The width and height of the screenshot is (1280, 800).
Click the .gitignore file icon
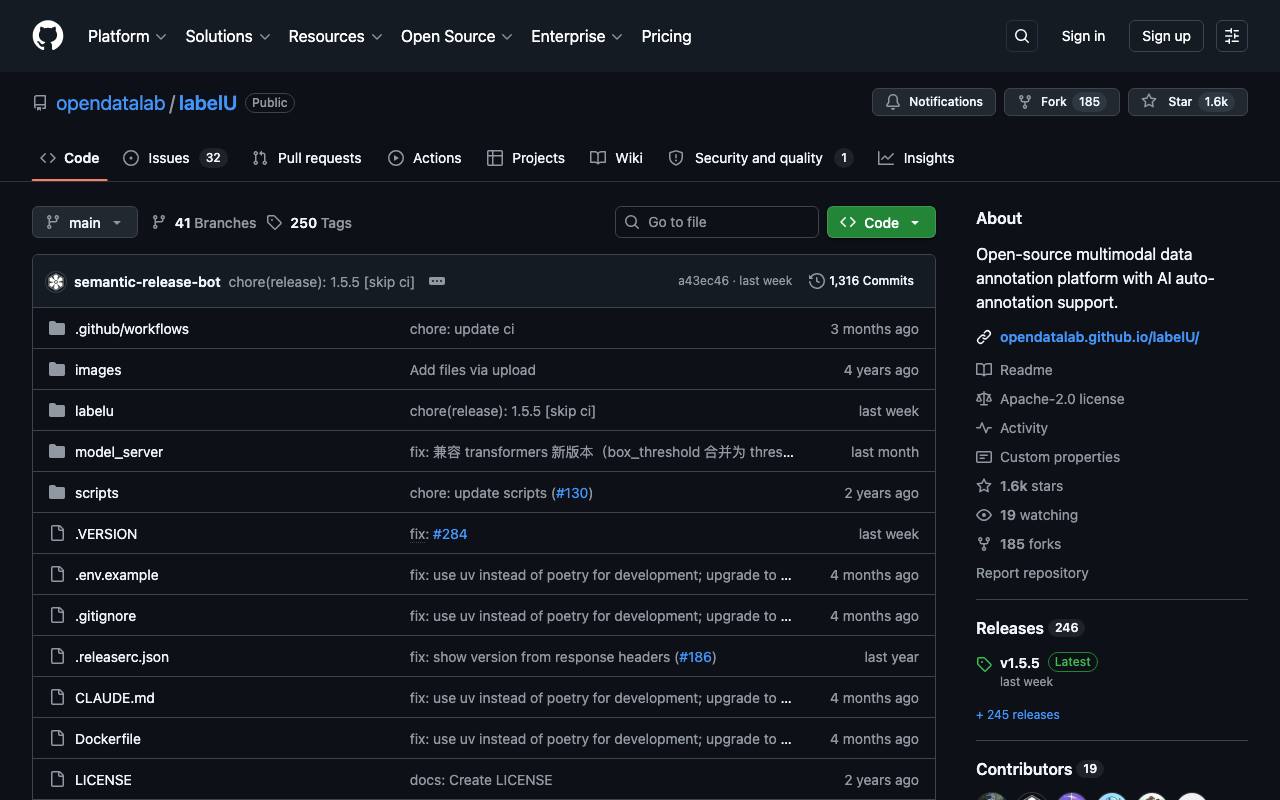[x=57, y=615]
